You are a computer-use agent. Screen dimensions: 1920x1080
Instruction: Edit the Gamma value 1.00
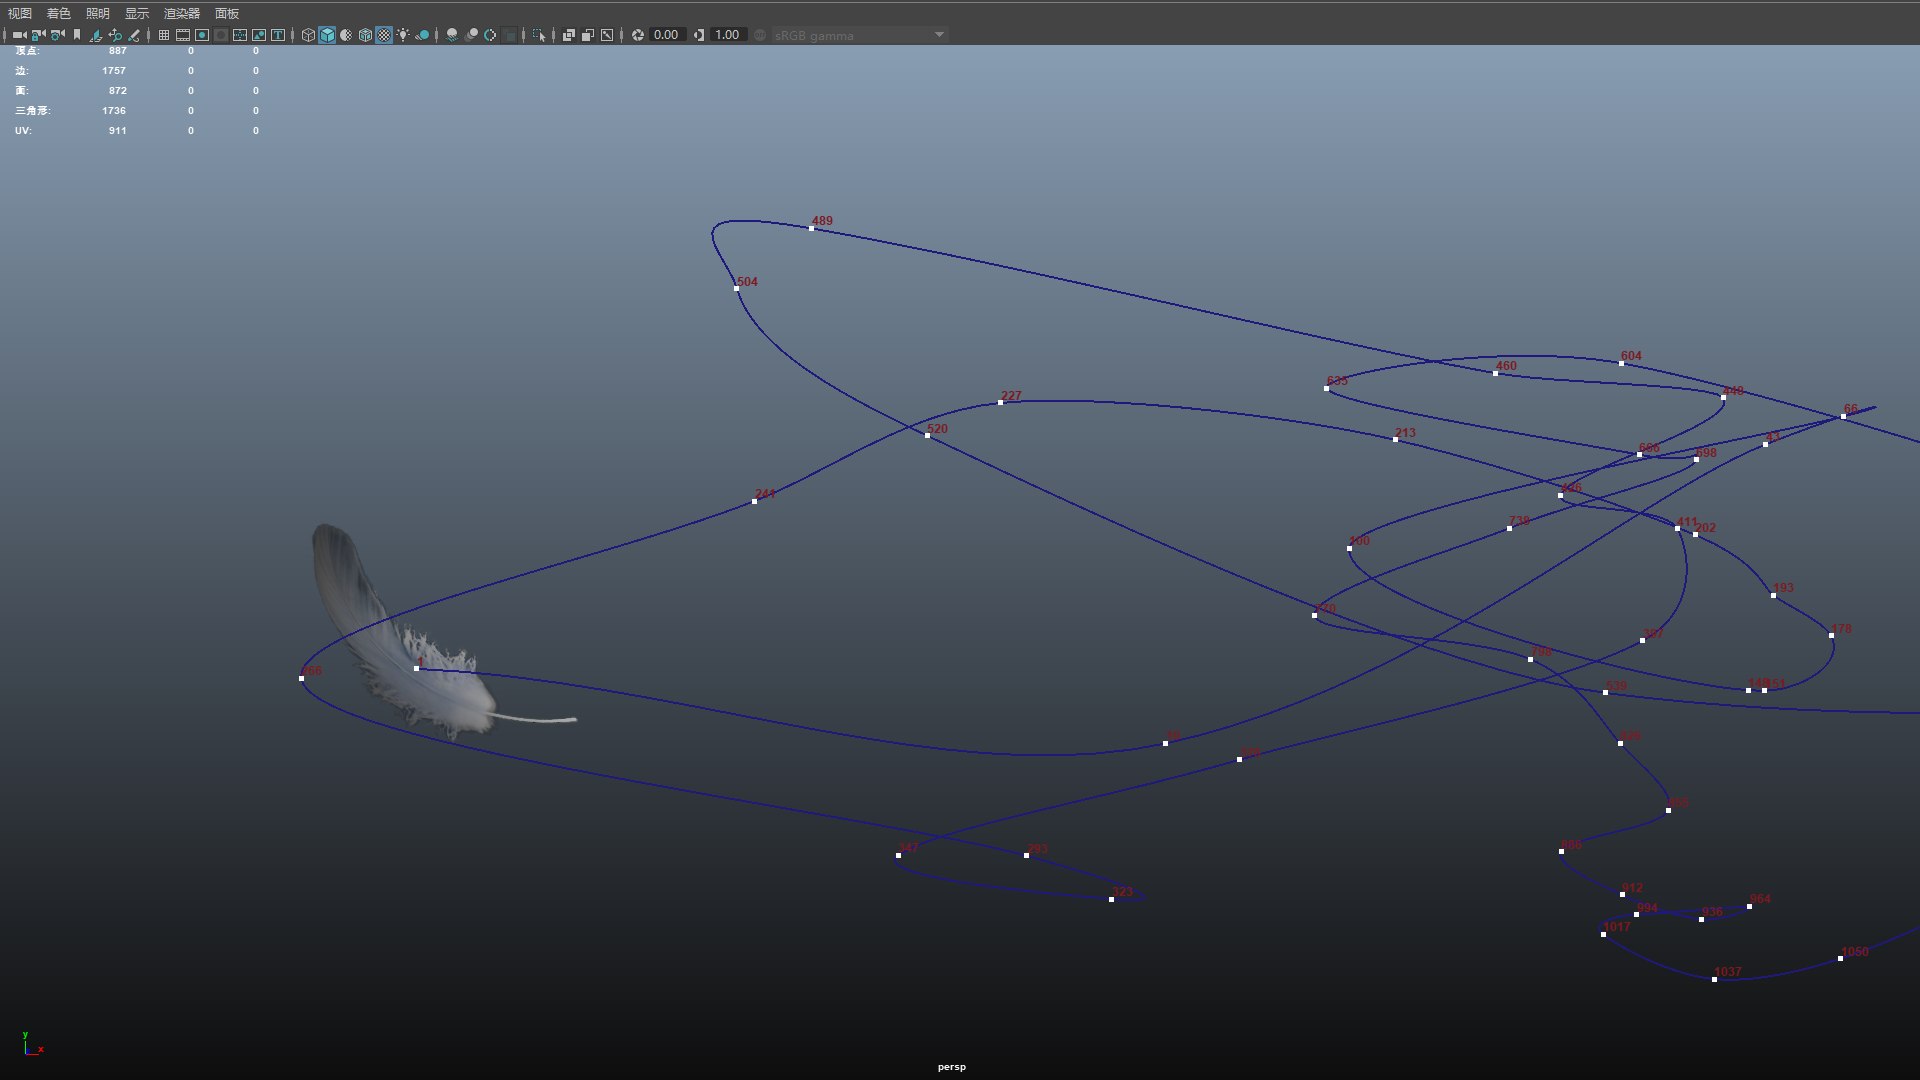pos(727,35)
